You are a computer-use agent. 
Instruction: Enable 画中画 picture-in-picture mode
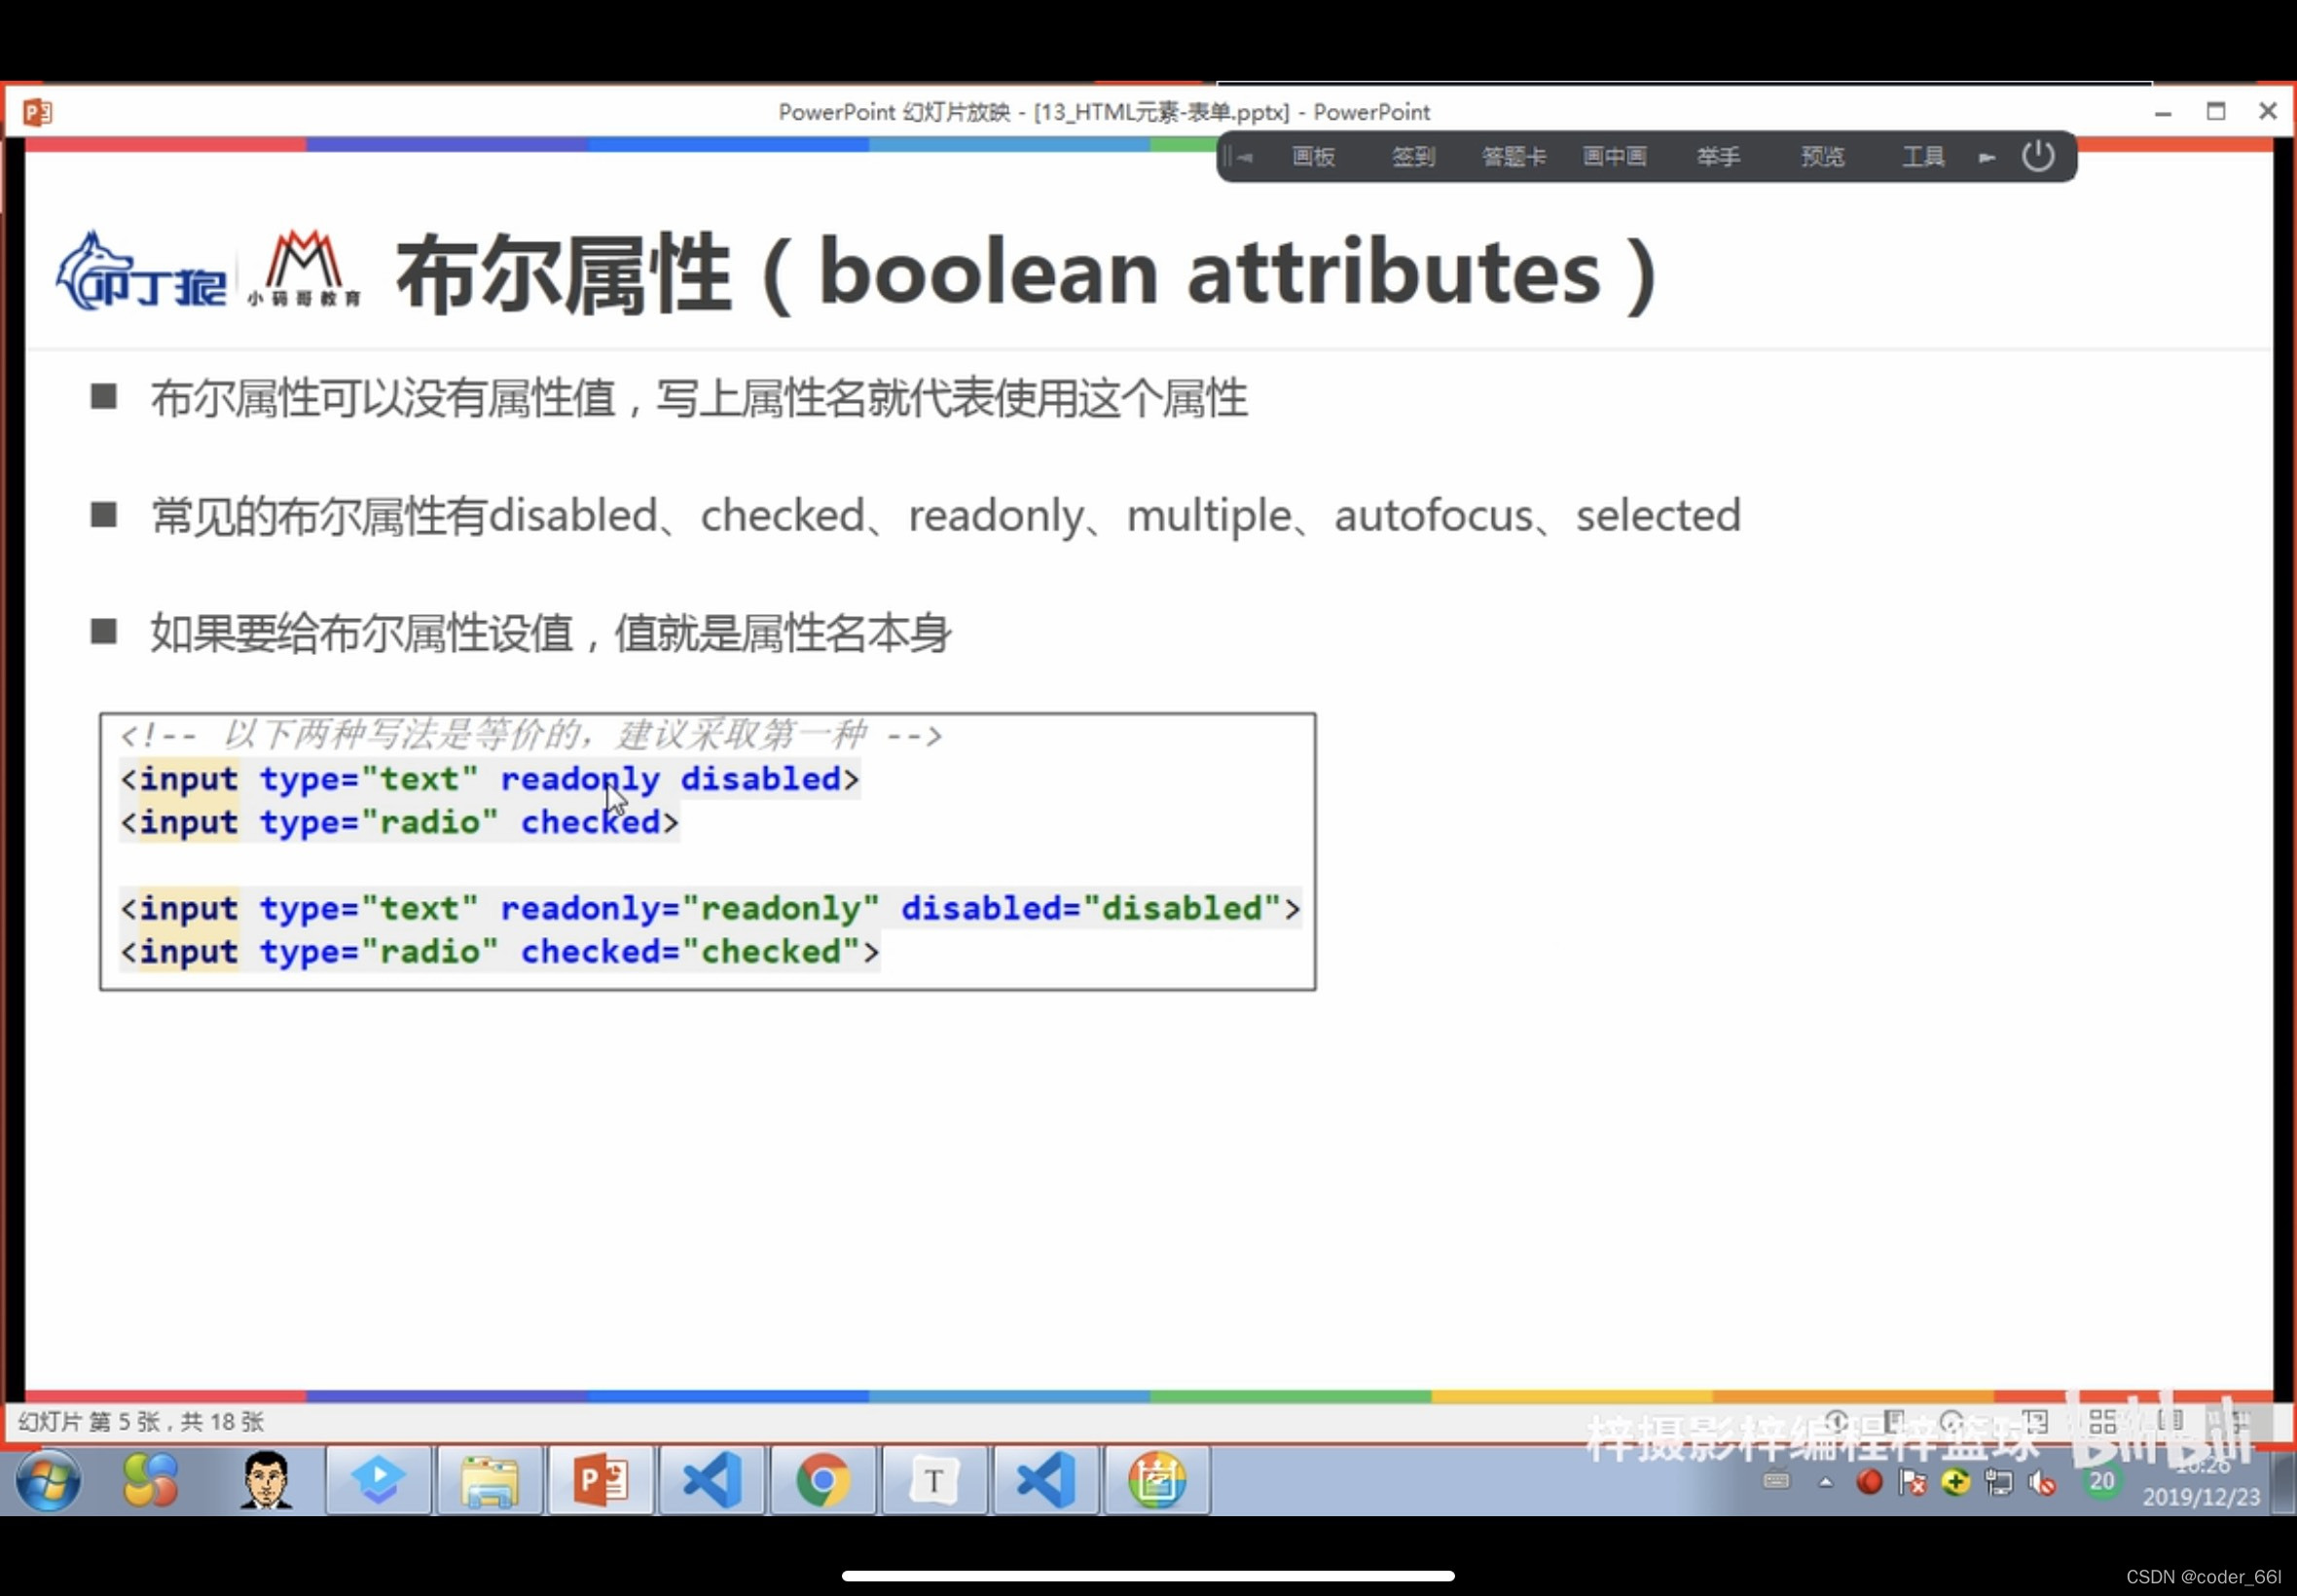tap(1614, 157)
